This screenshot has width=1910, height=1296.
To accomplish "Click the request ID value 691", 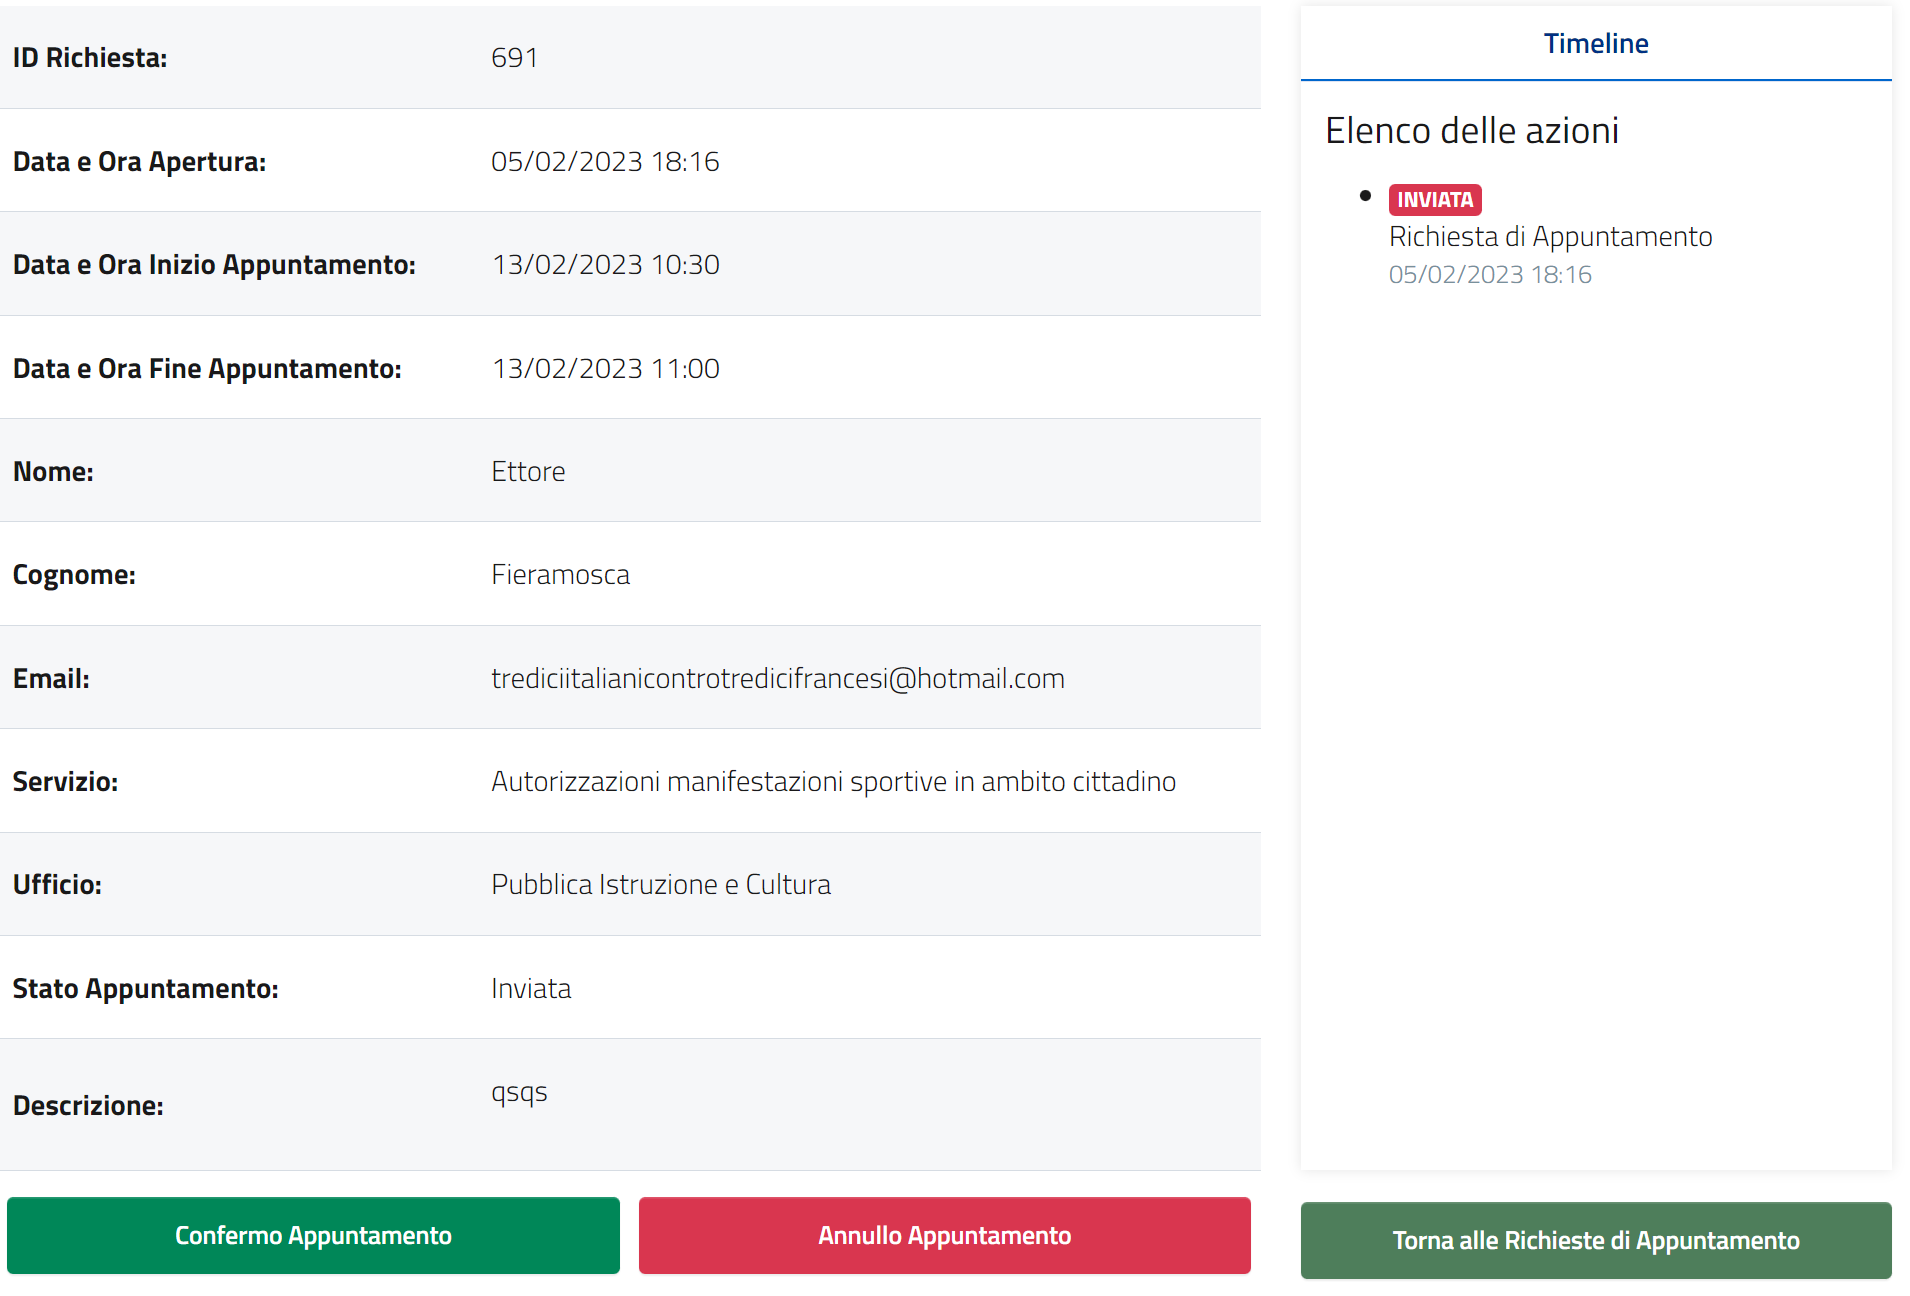I will [514, 58].
